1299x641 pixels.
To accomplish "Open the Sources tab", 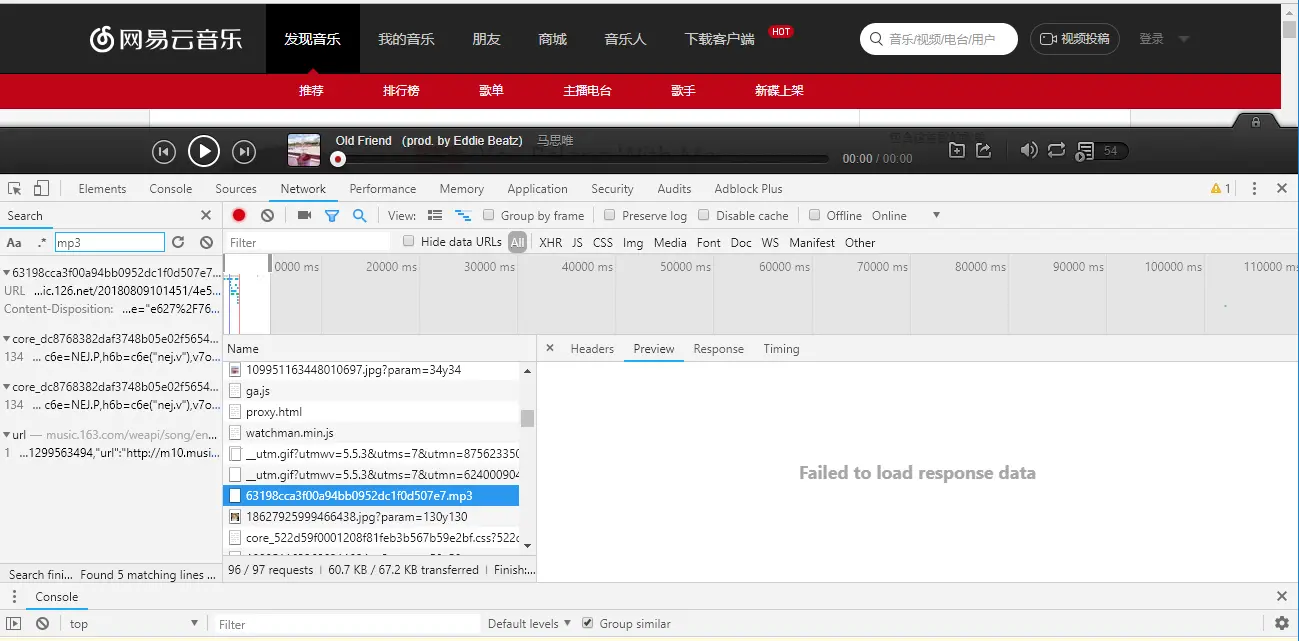I will (236, 188).
